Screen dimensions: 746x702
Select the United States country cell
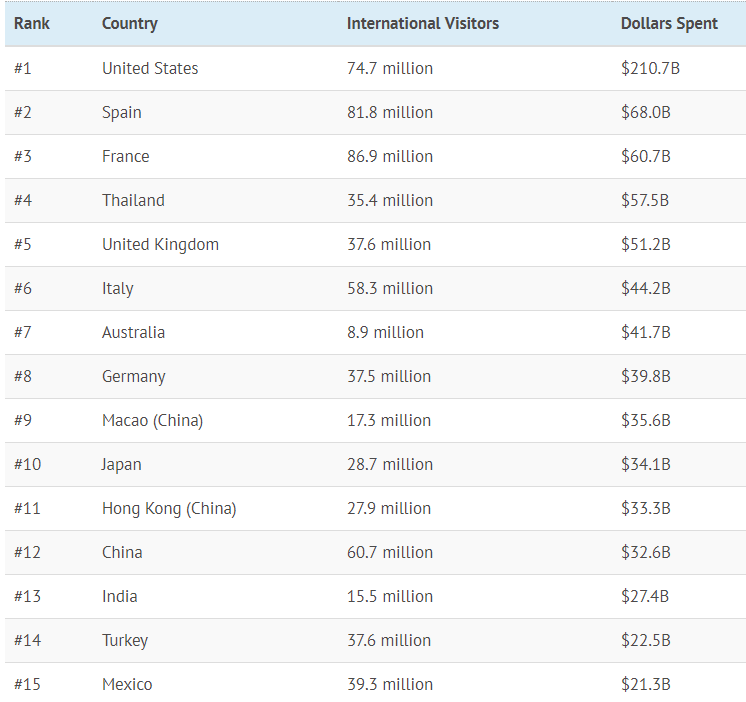point(150,68)
